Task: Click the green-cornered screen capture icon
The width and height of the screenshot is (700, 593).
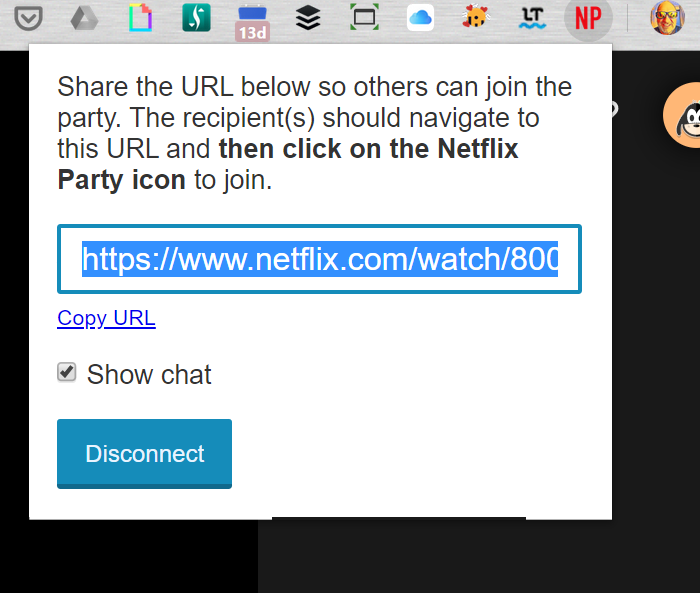Action: point(365,17)
